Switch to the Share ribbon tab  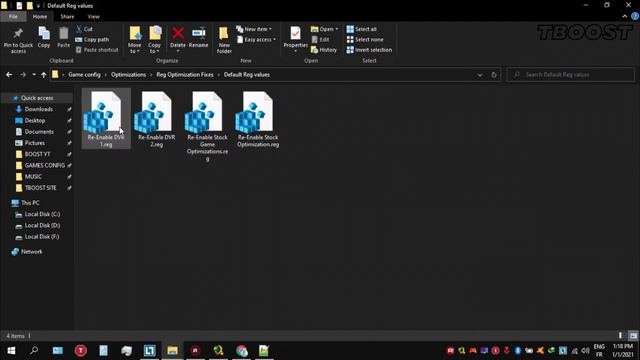pos(67,17)
